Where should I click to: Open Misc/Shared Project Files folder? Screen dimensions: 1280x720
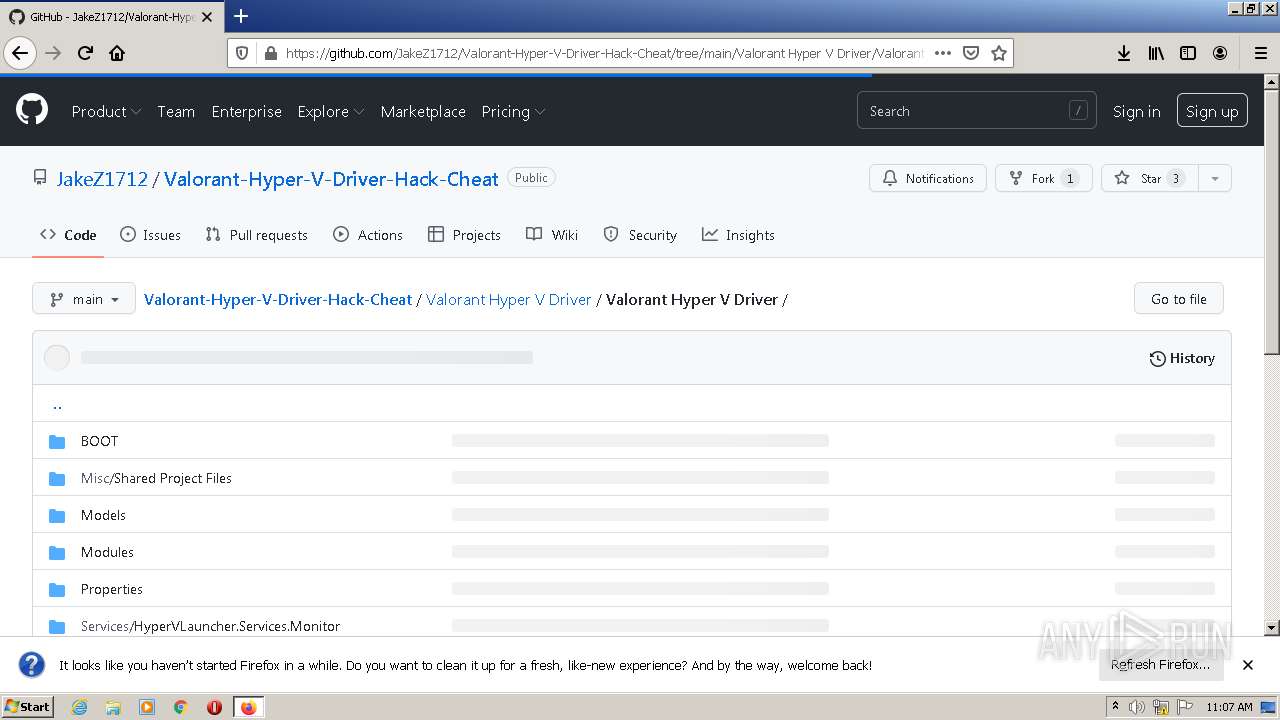click(156, 478)
